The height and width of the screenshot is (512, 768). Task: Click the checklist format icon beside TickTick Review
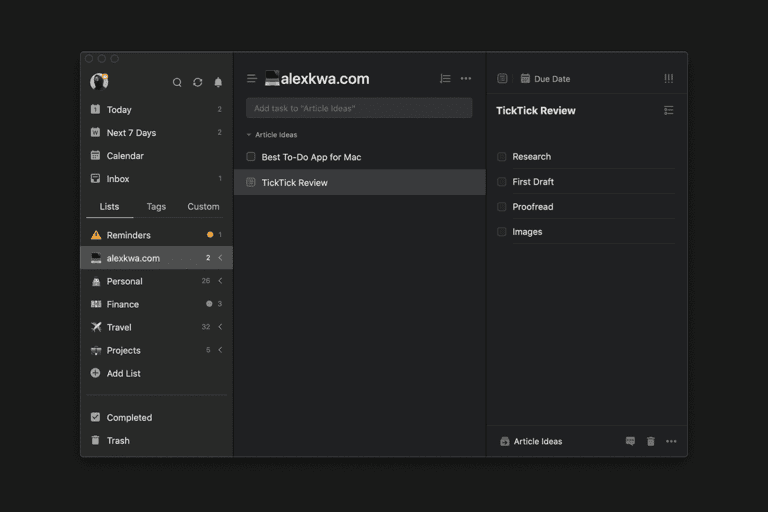pyautogui.click(x=669, y=111)
